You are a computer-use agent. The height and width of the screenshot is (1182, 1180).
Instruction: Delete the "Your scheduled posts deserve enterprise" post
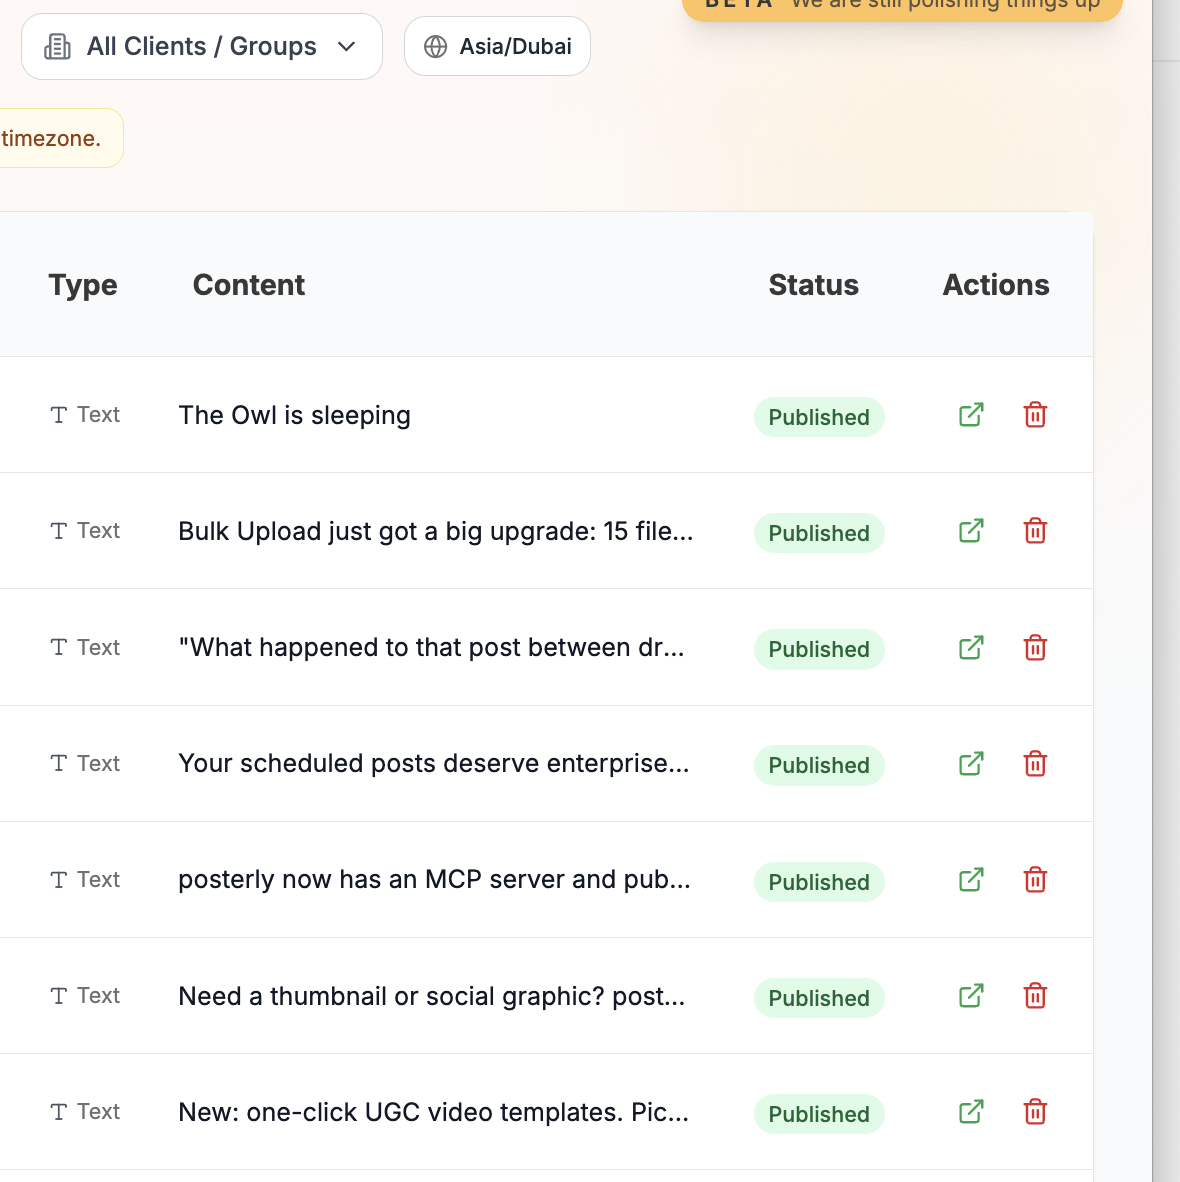pyautogui.click(x=1035, y=763)
